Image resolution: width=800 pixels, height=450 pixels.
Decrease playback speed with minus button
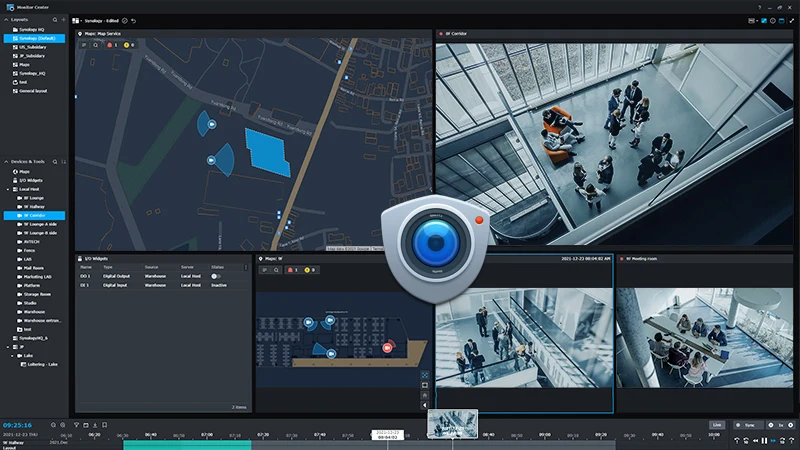[770, 425]
